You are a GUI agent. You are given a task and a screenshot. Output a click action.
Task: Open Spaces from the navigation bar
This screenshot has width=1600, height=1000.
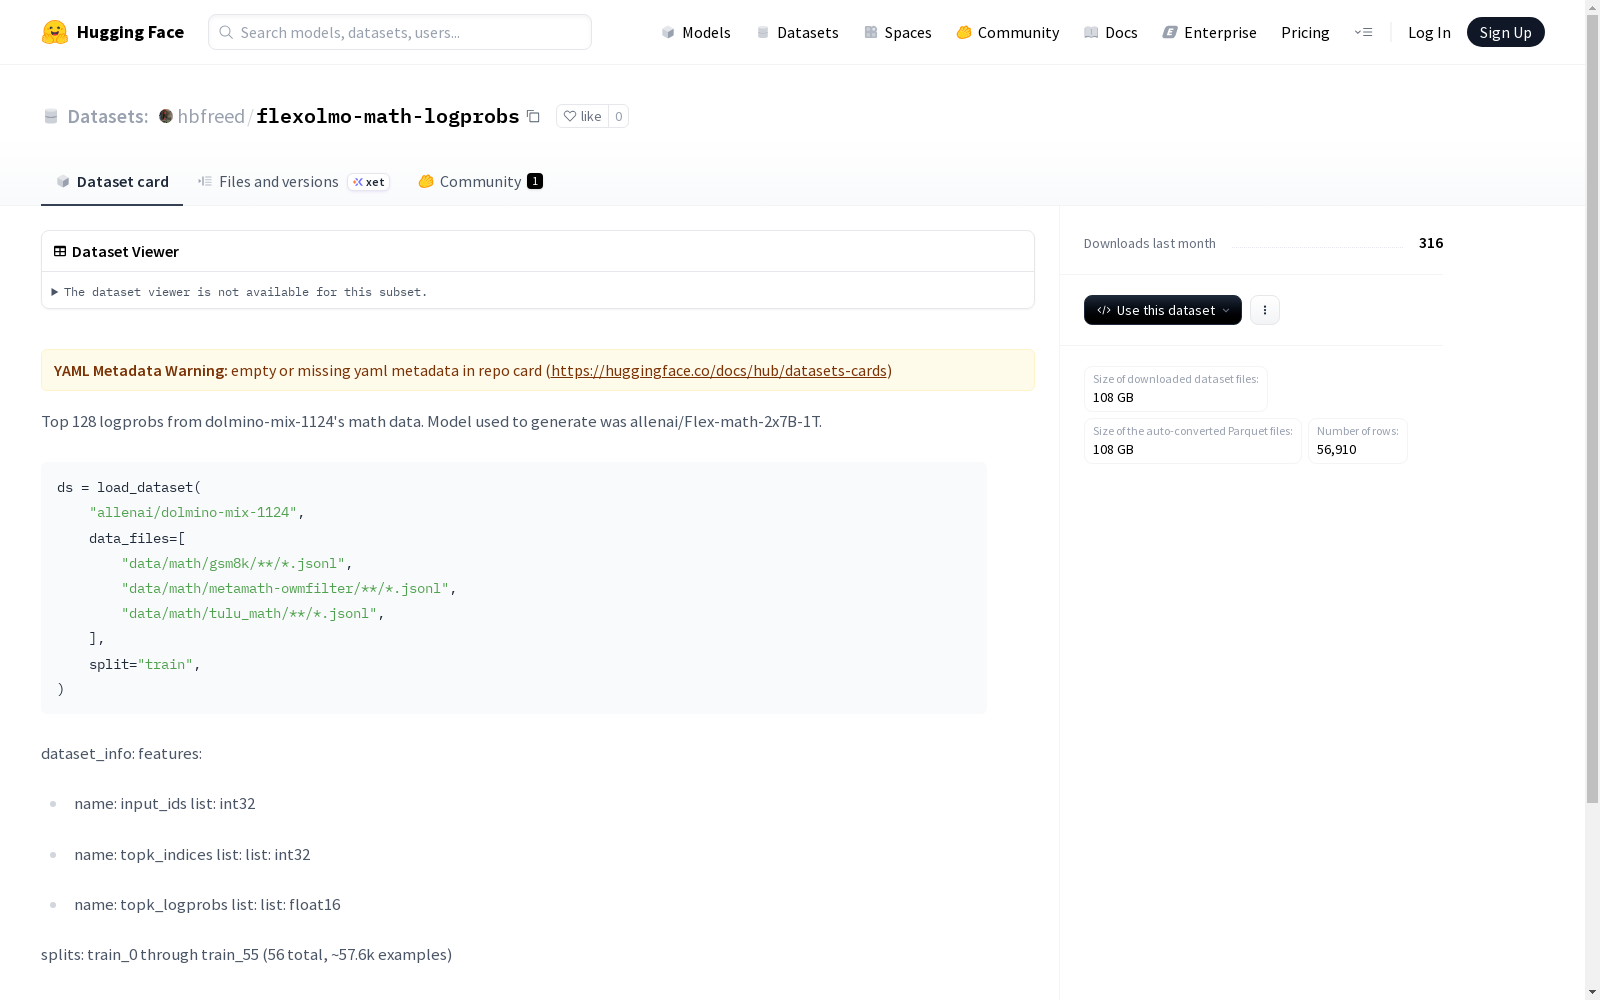(x=898, y=32)
